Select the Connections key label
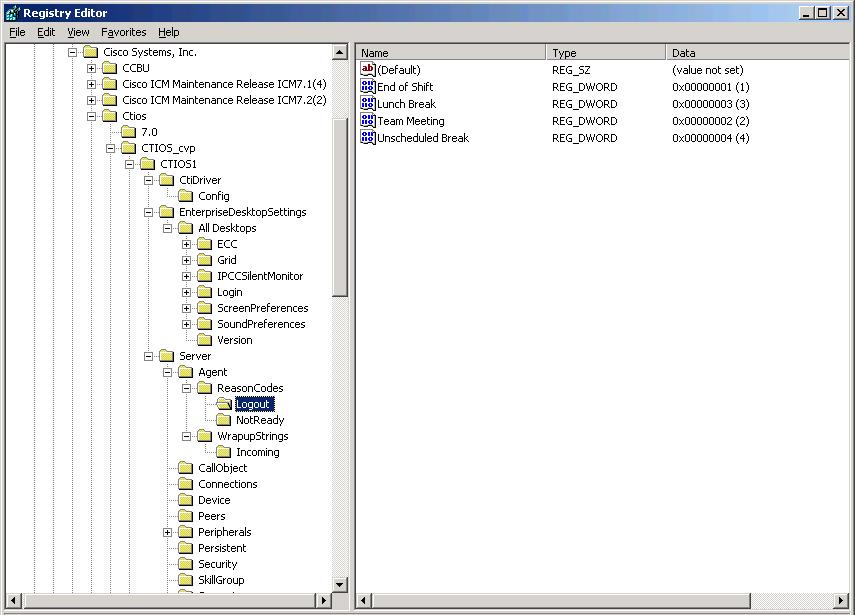 tap(227, 484)
